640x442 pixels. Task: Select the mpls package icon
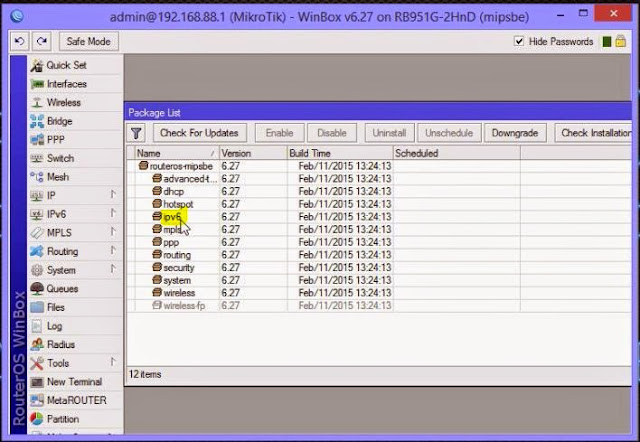(157, 229)
